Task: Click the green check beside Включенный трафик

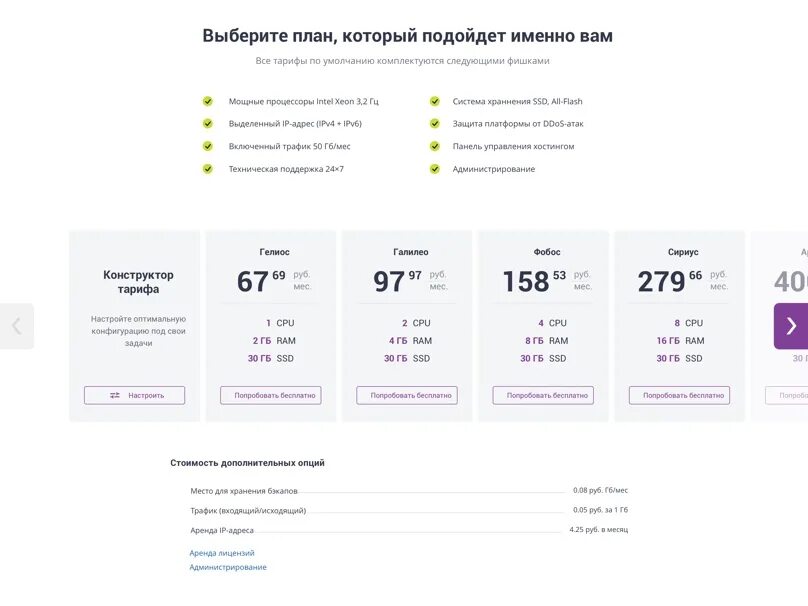Action: point(208,146)
